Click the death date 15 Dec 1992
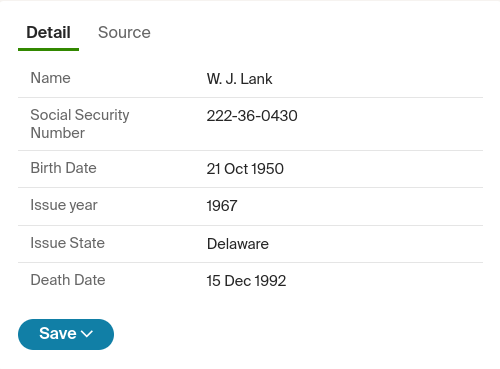This screenshot has width=500, height=369. [246, 281]
